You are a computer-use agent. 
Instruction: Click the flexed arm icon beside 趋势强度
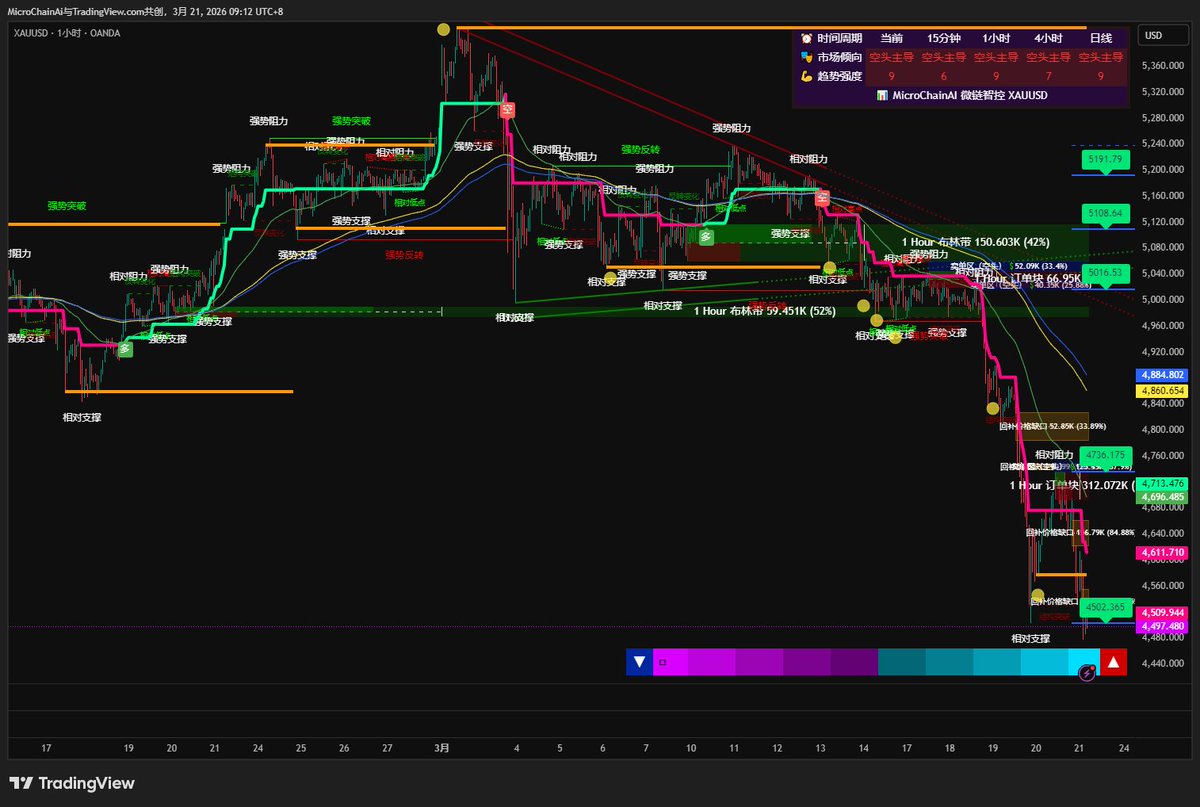(805, 76)
